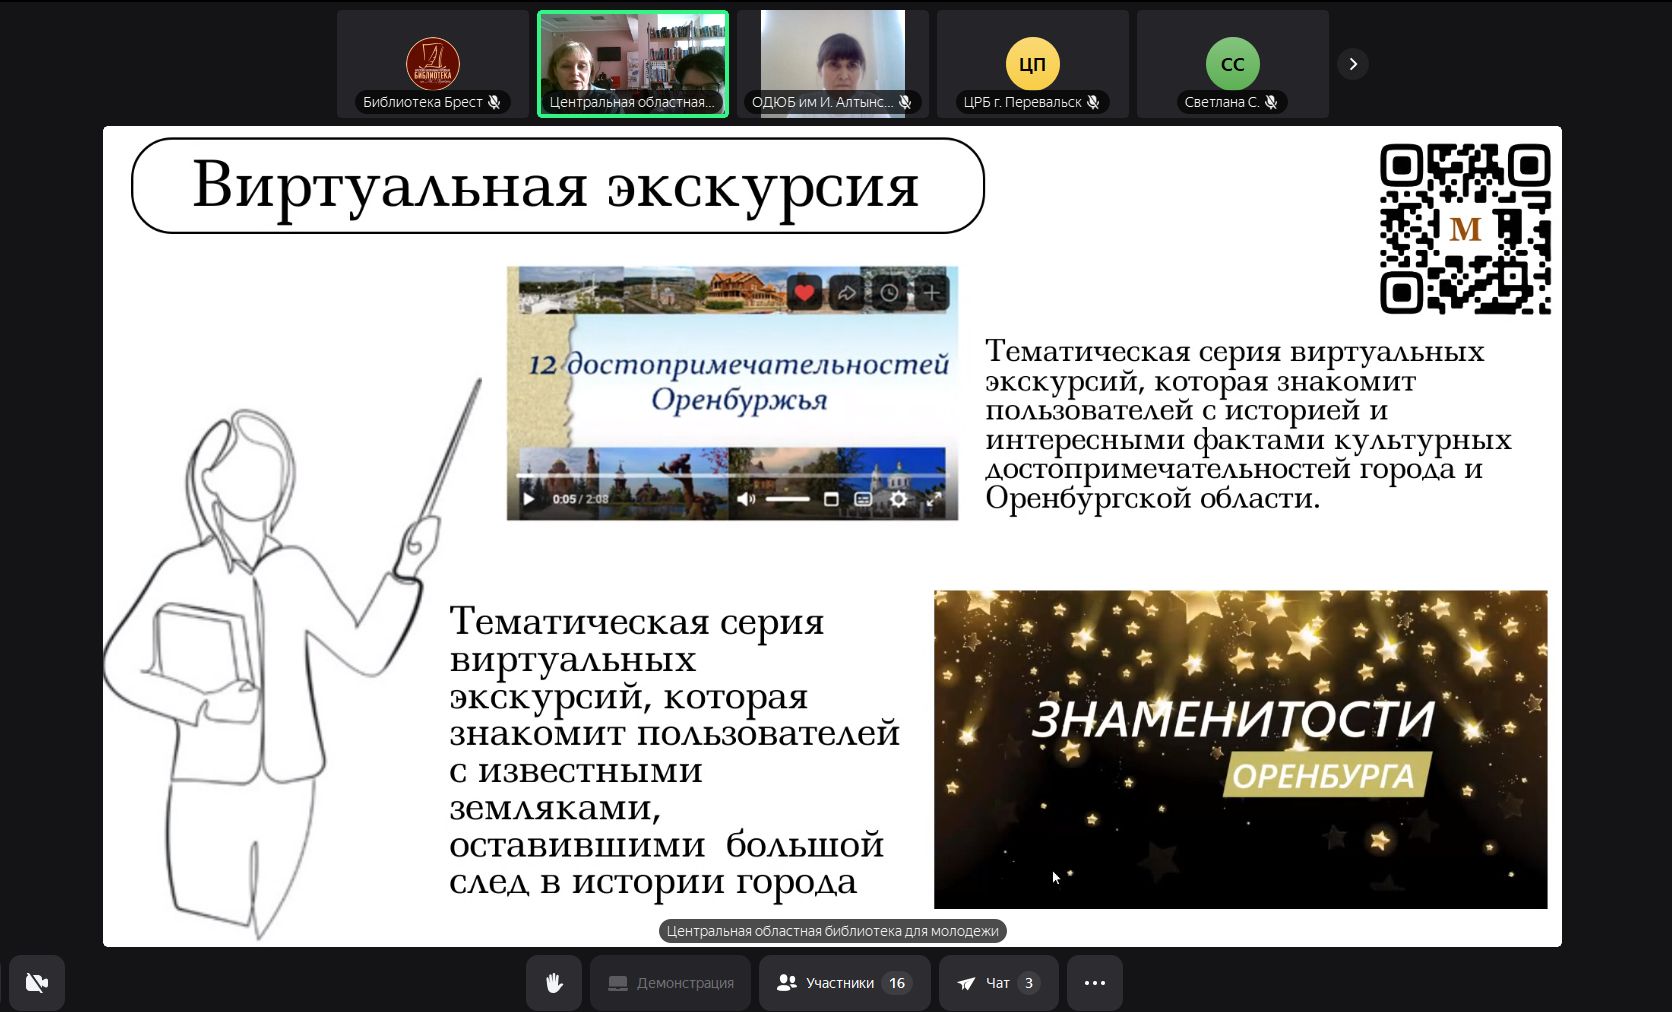Click the heart like icon on the video
Image resolution: width=1672 pixels, height=1012 pixels.
pyautogui.click(x=804, y=293)
